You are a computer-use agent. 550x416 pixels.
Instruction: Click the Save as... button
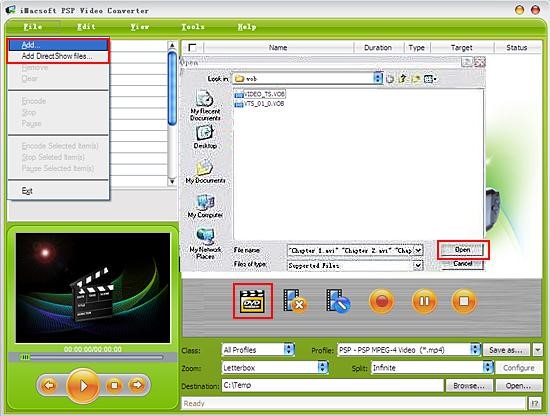click(x=506, y=350)
